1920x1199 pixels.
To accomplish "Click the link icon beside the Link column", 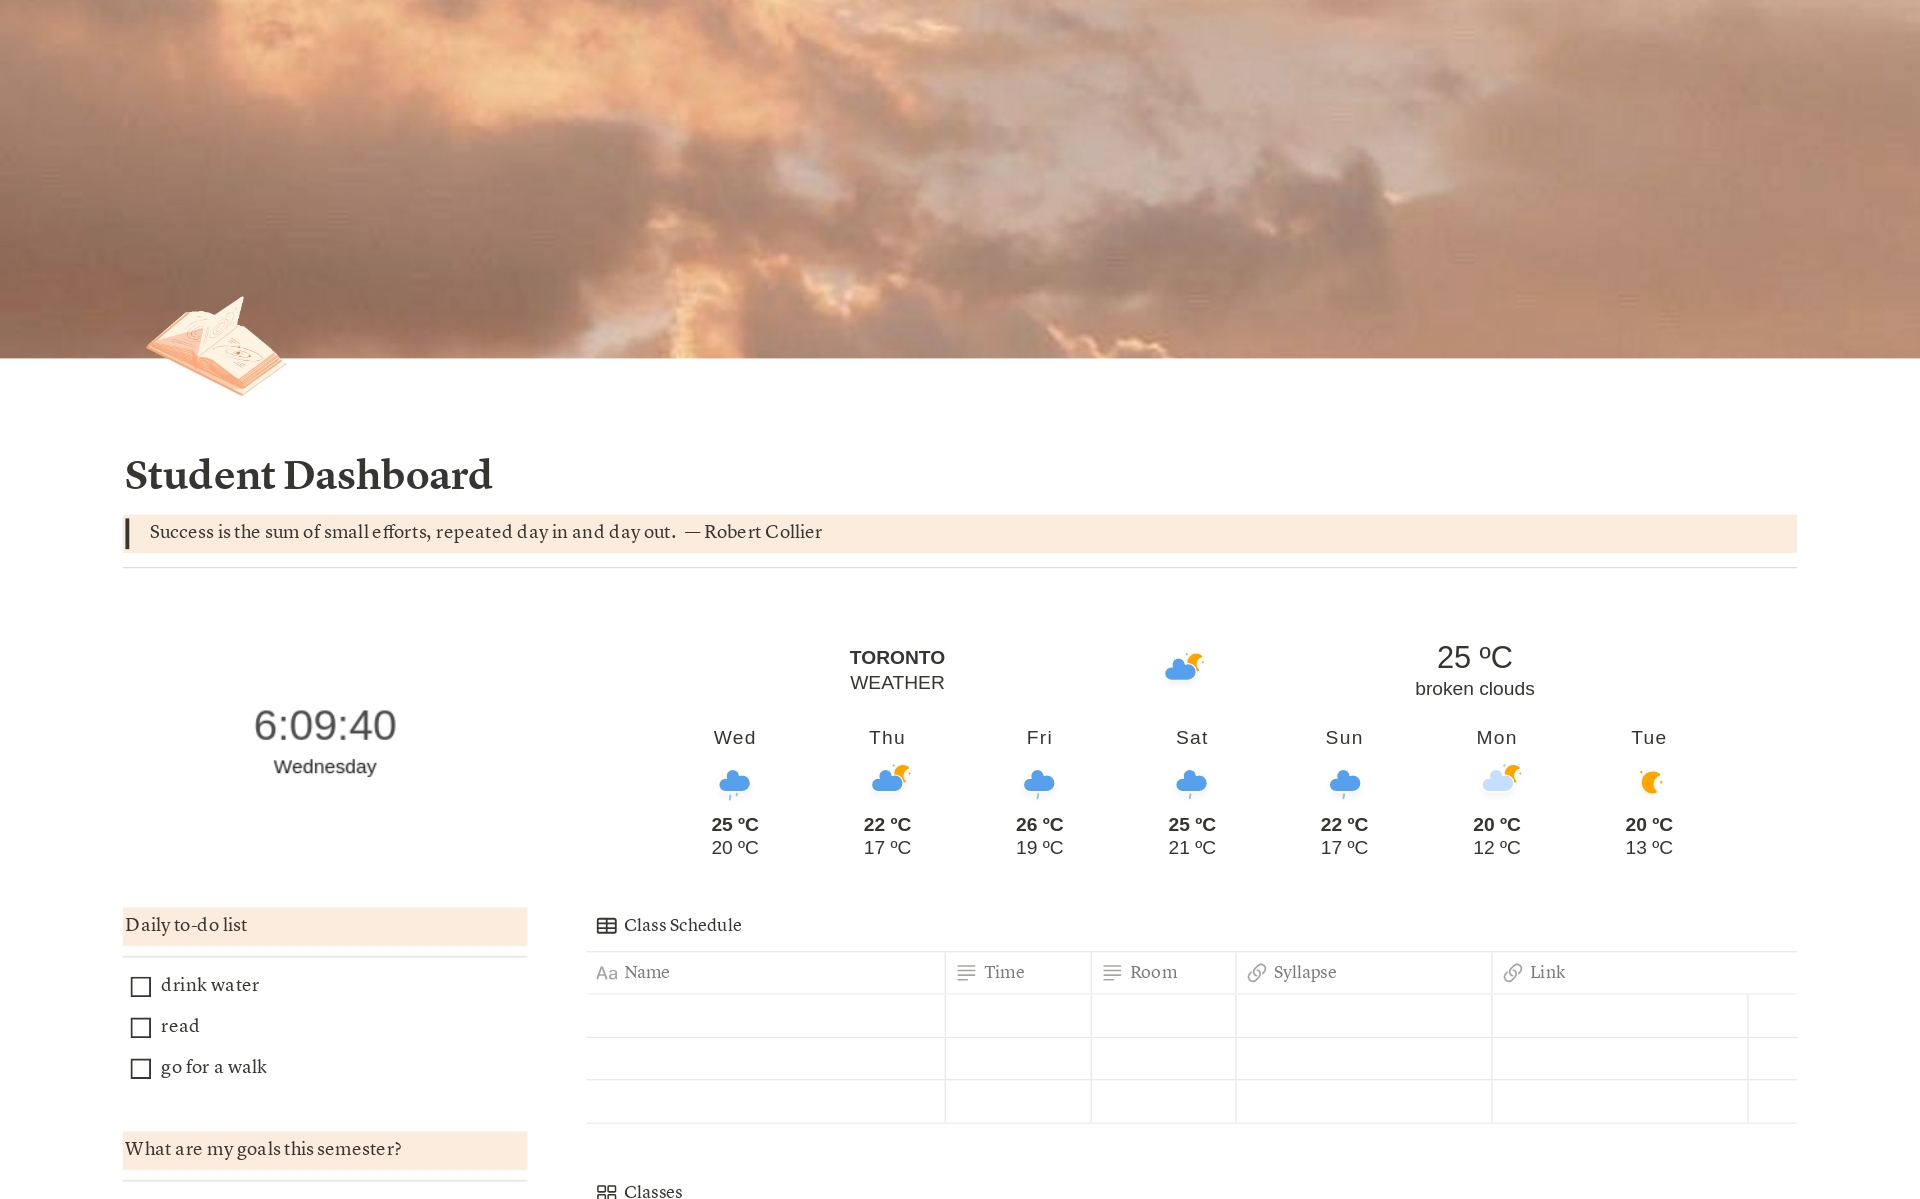I will coord(1513,972).
